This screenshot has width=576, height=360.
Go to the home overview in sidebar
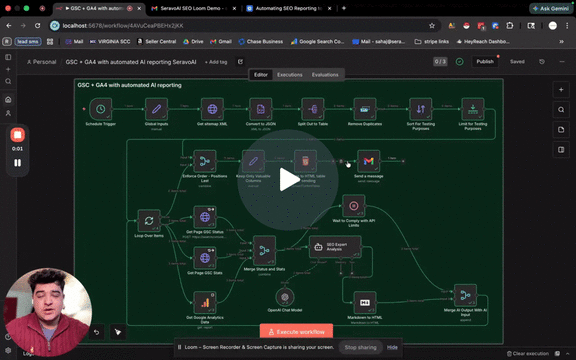click(x=8, y=100)
